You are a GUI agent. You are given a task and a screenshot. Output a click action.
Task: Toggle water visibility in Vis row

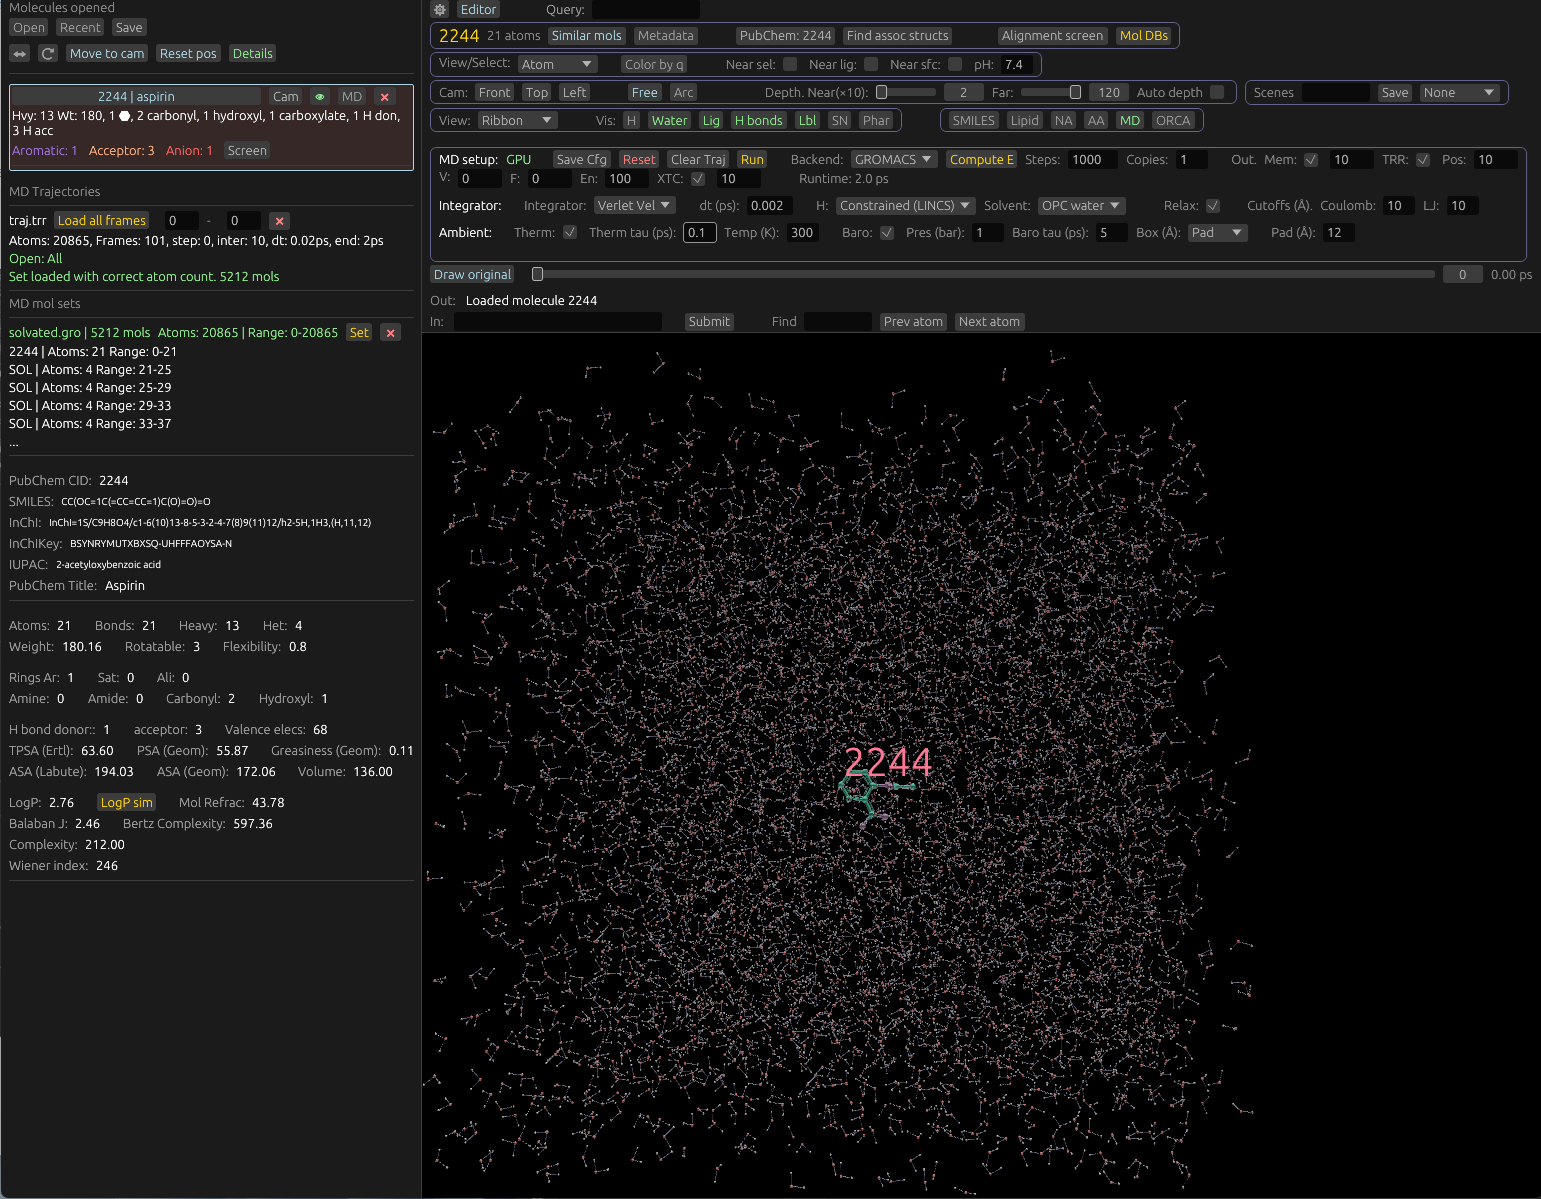[669, 121]
